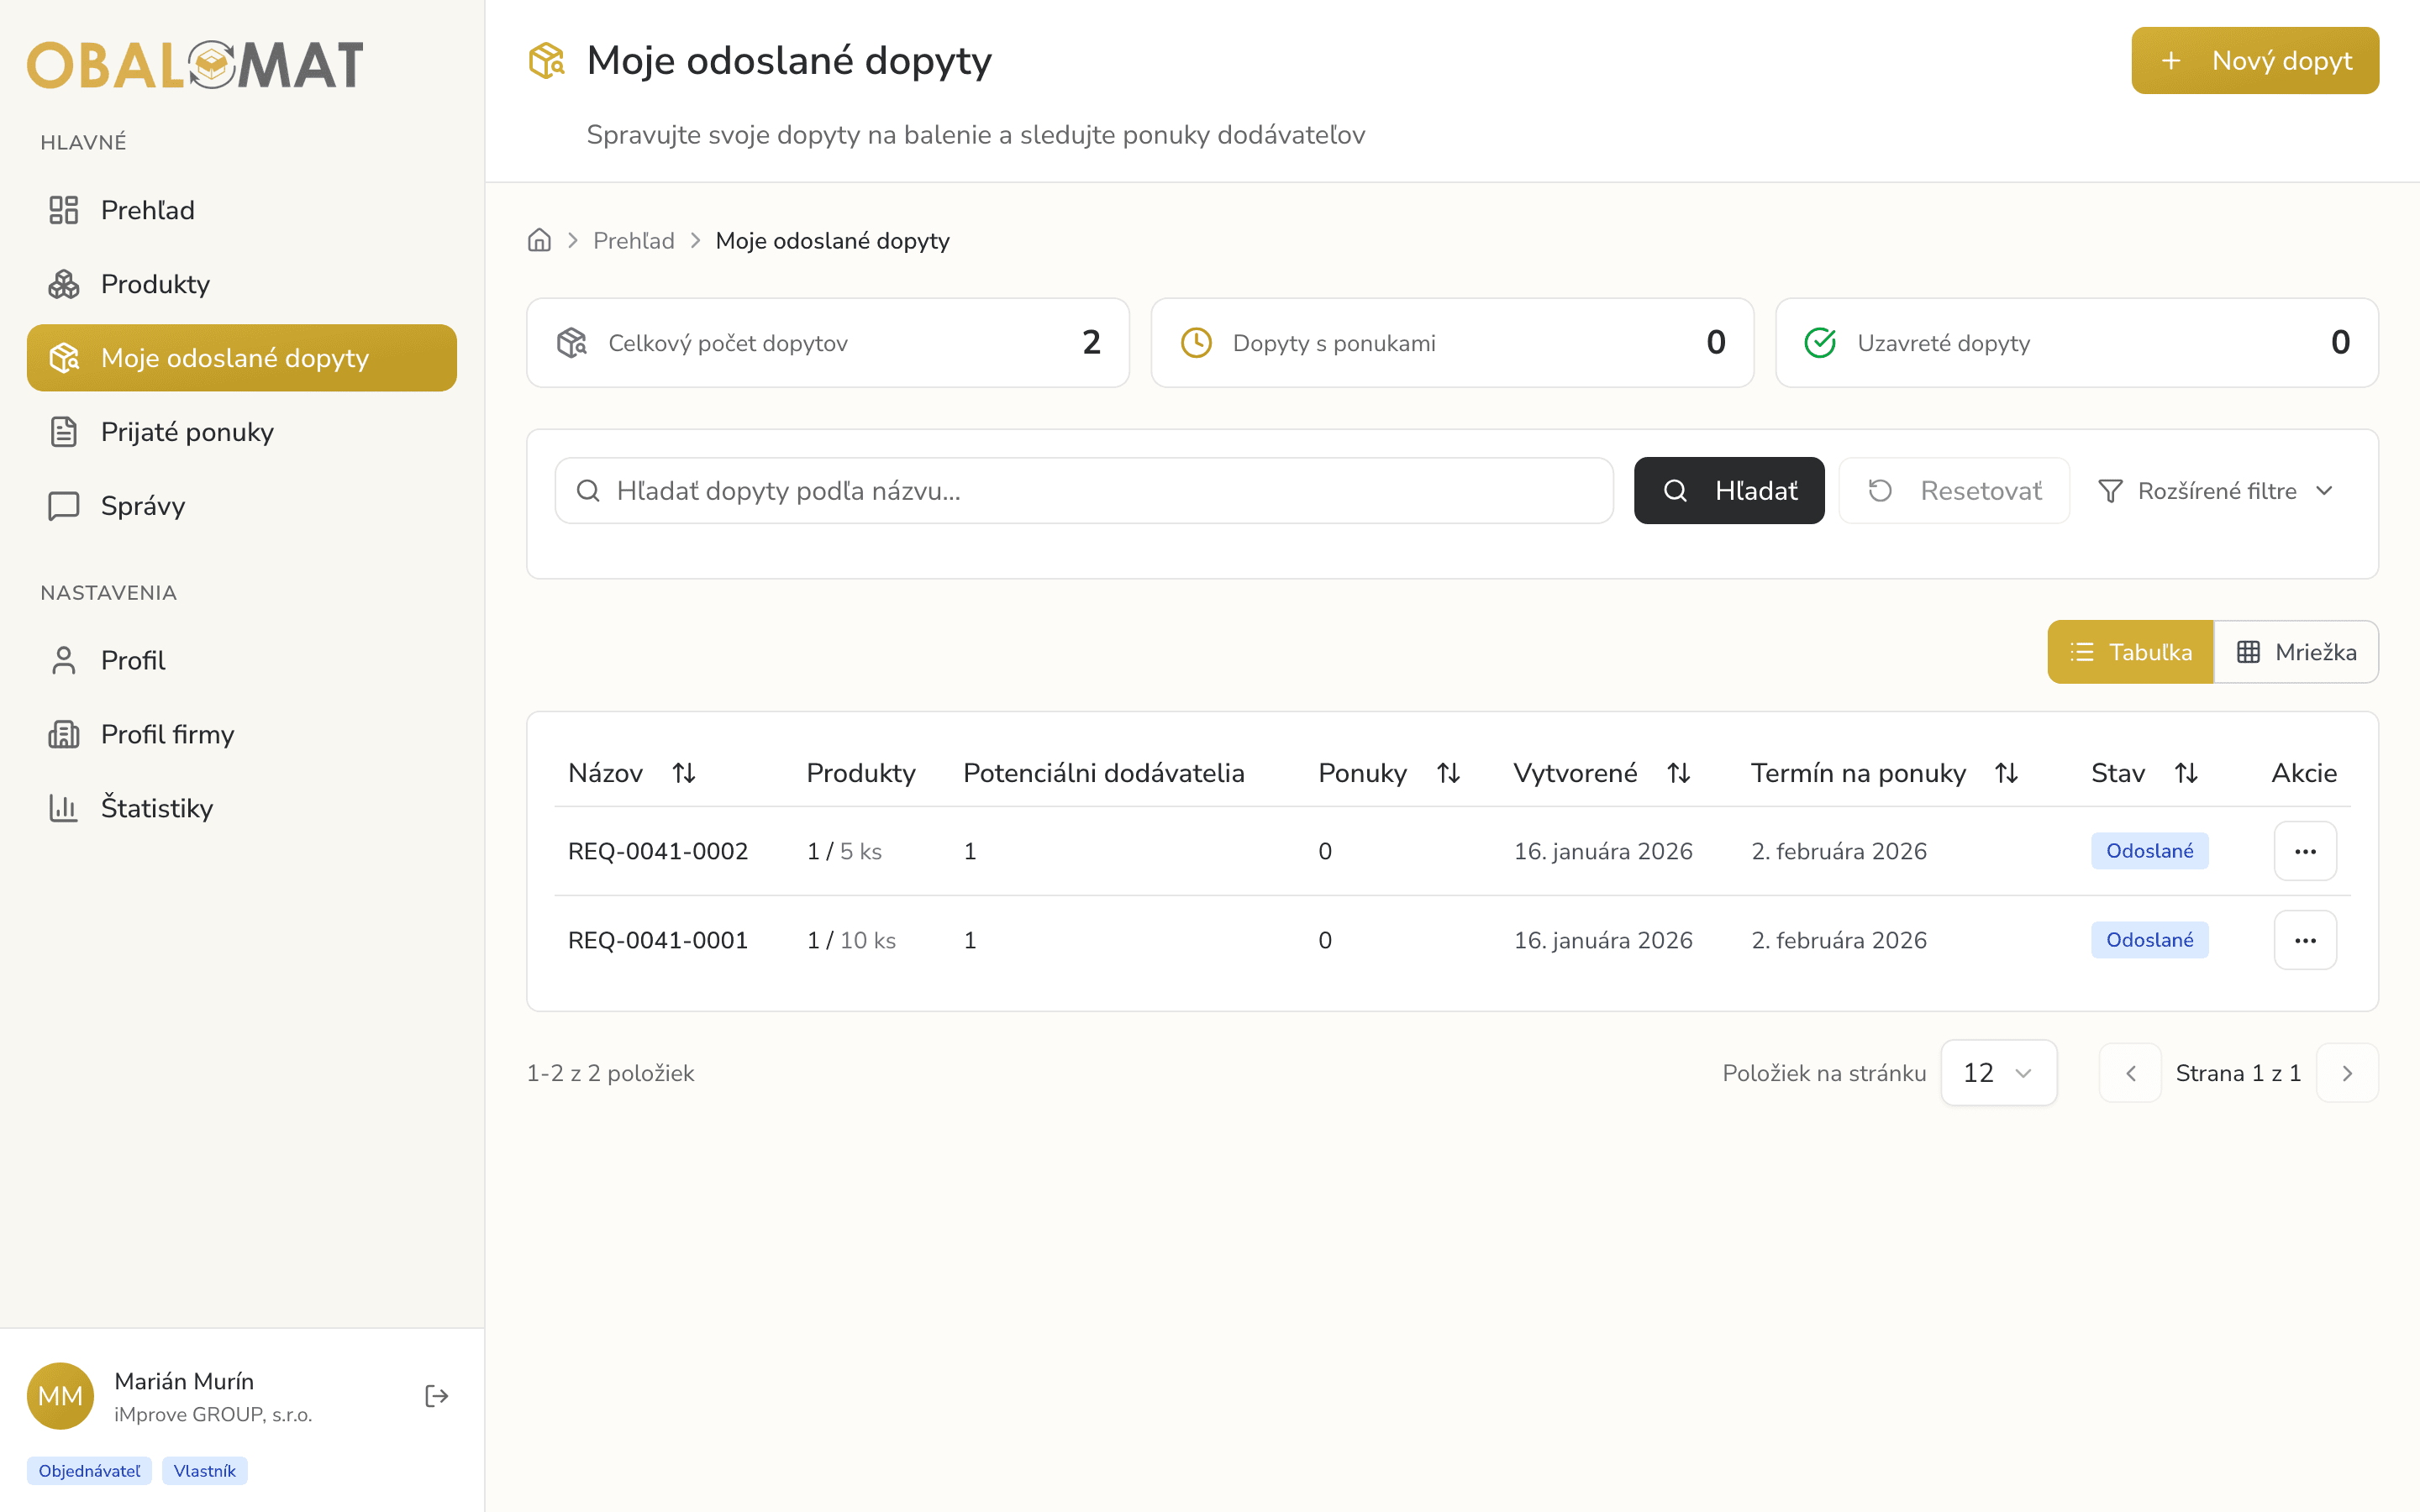Open the actions menu for REQ-0041-0001
The height and width of the screenshot is (1512, 2420).
pos(2304,940)
